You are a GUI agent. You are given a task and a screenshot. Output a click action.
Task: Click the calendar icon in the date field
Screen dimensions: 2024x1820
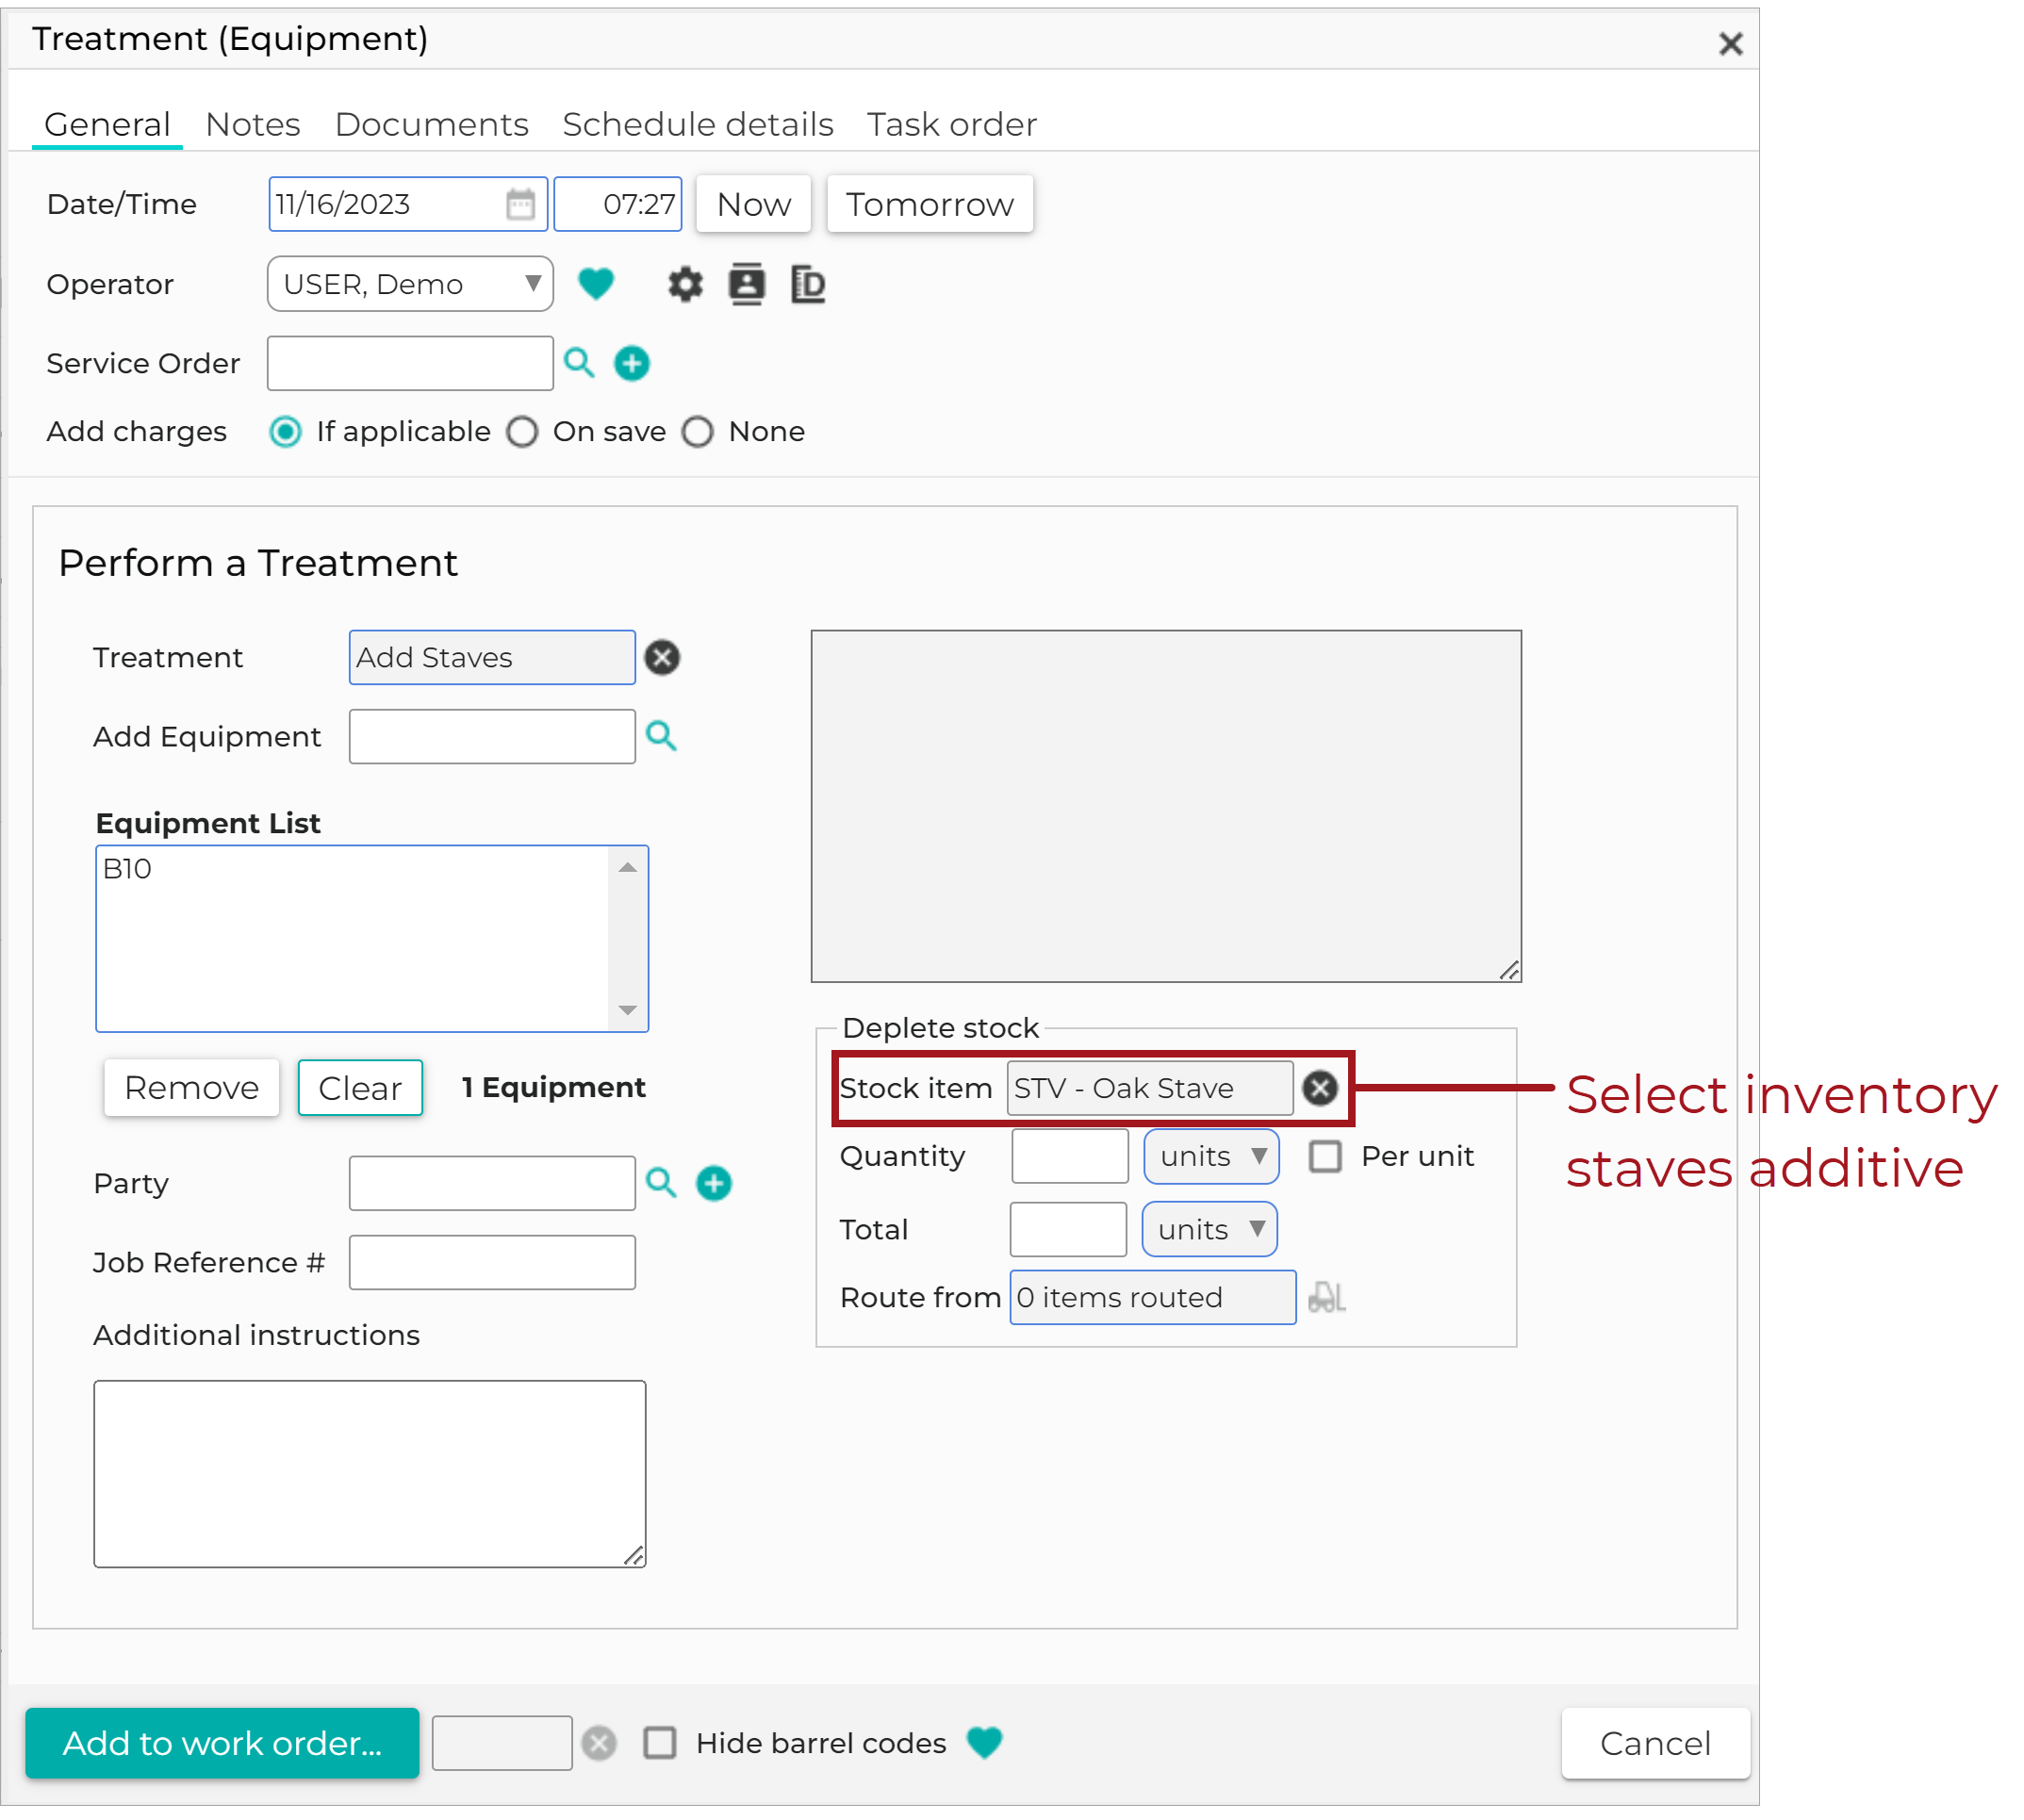point(520,204)
